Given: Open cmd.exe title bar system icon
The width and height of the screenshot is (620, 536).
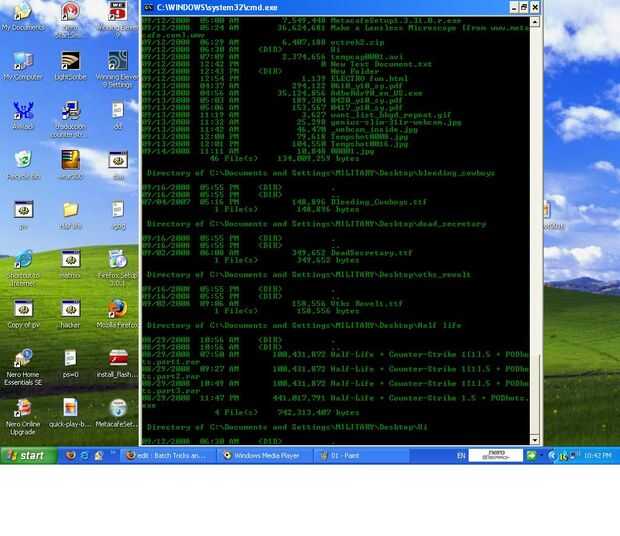Looking at the screenshot, I should 148,8.
